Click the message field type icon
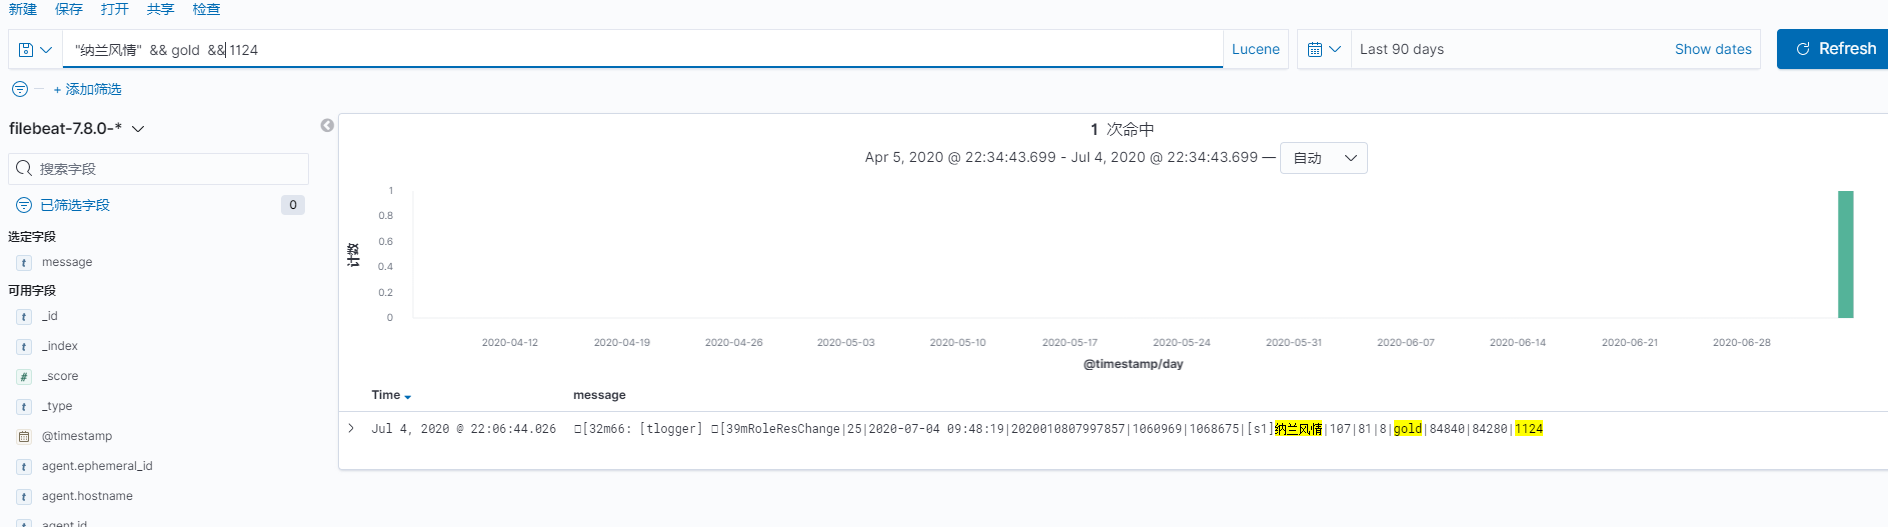The height and width of the screenshot is (527, 1888). click(x=24, y=263)
